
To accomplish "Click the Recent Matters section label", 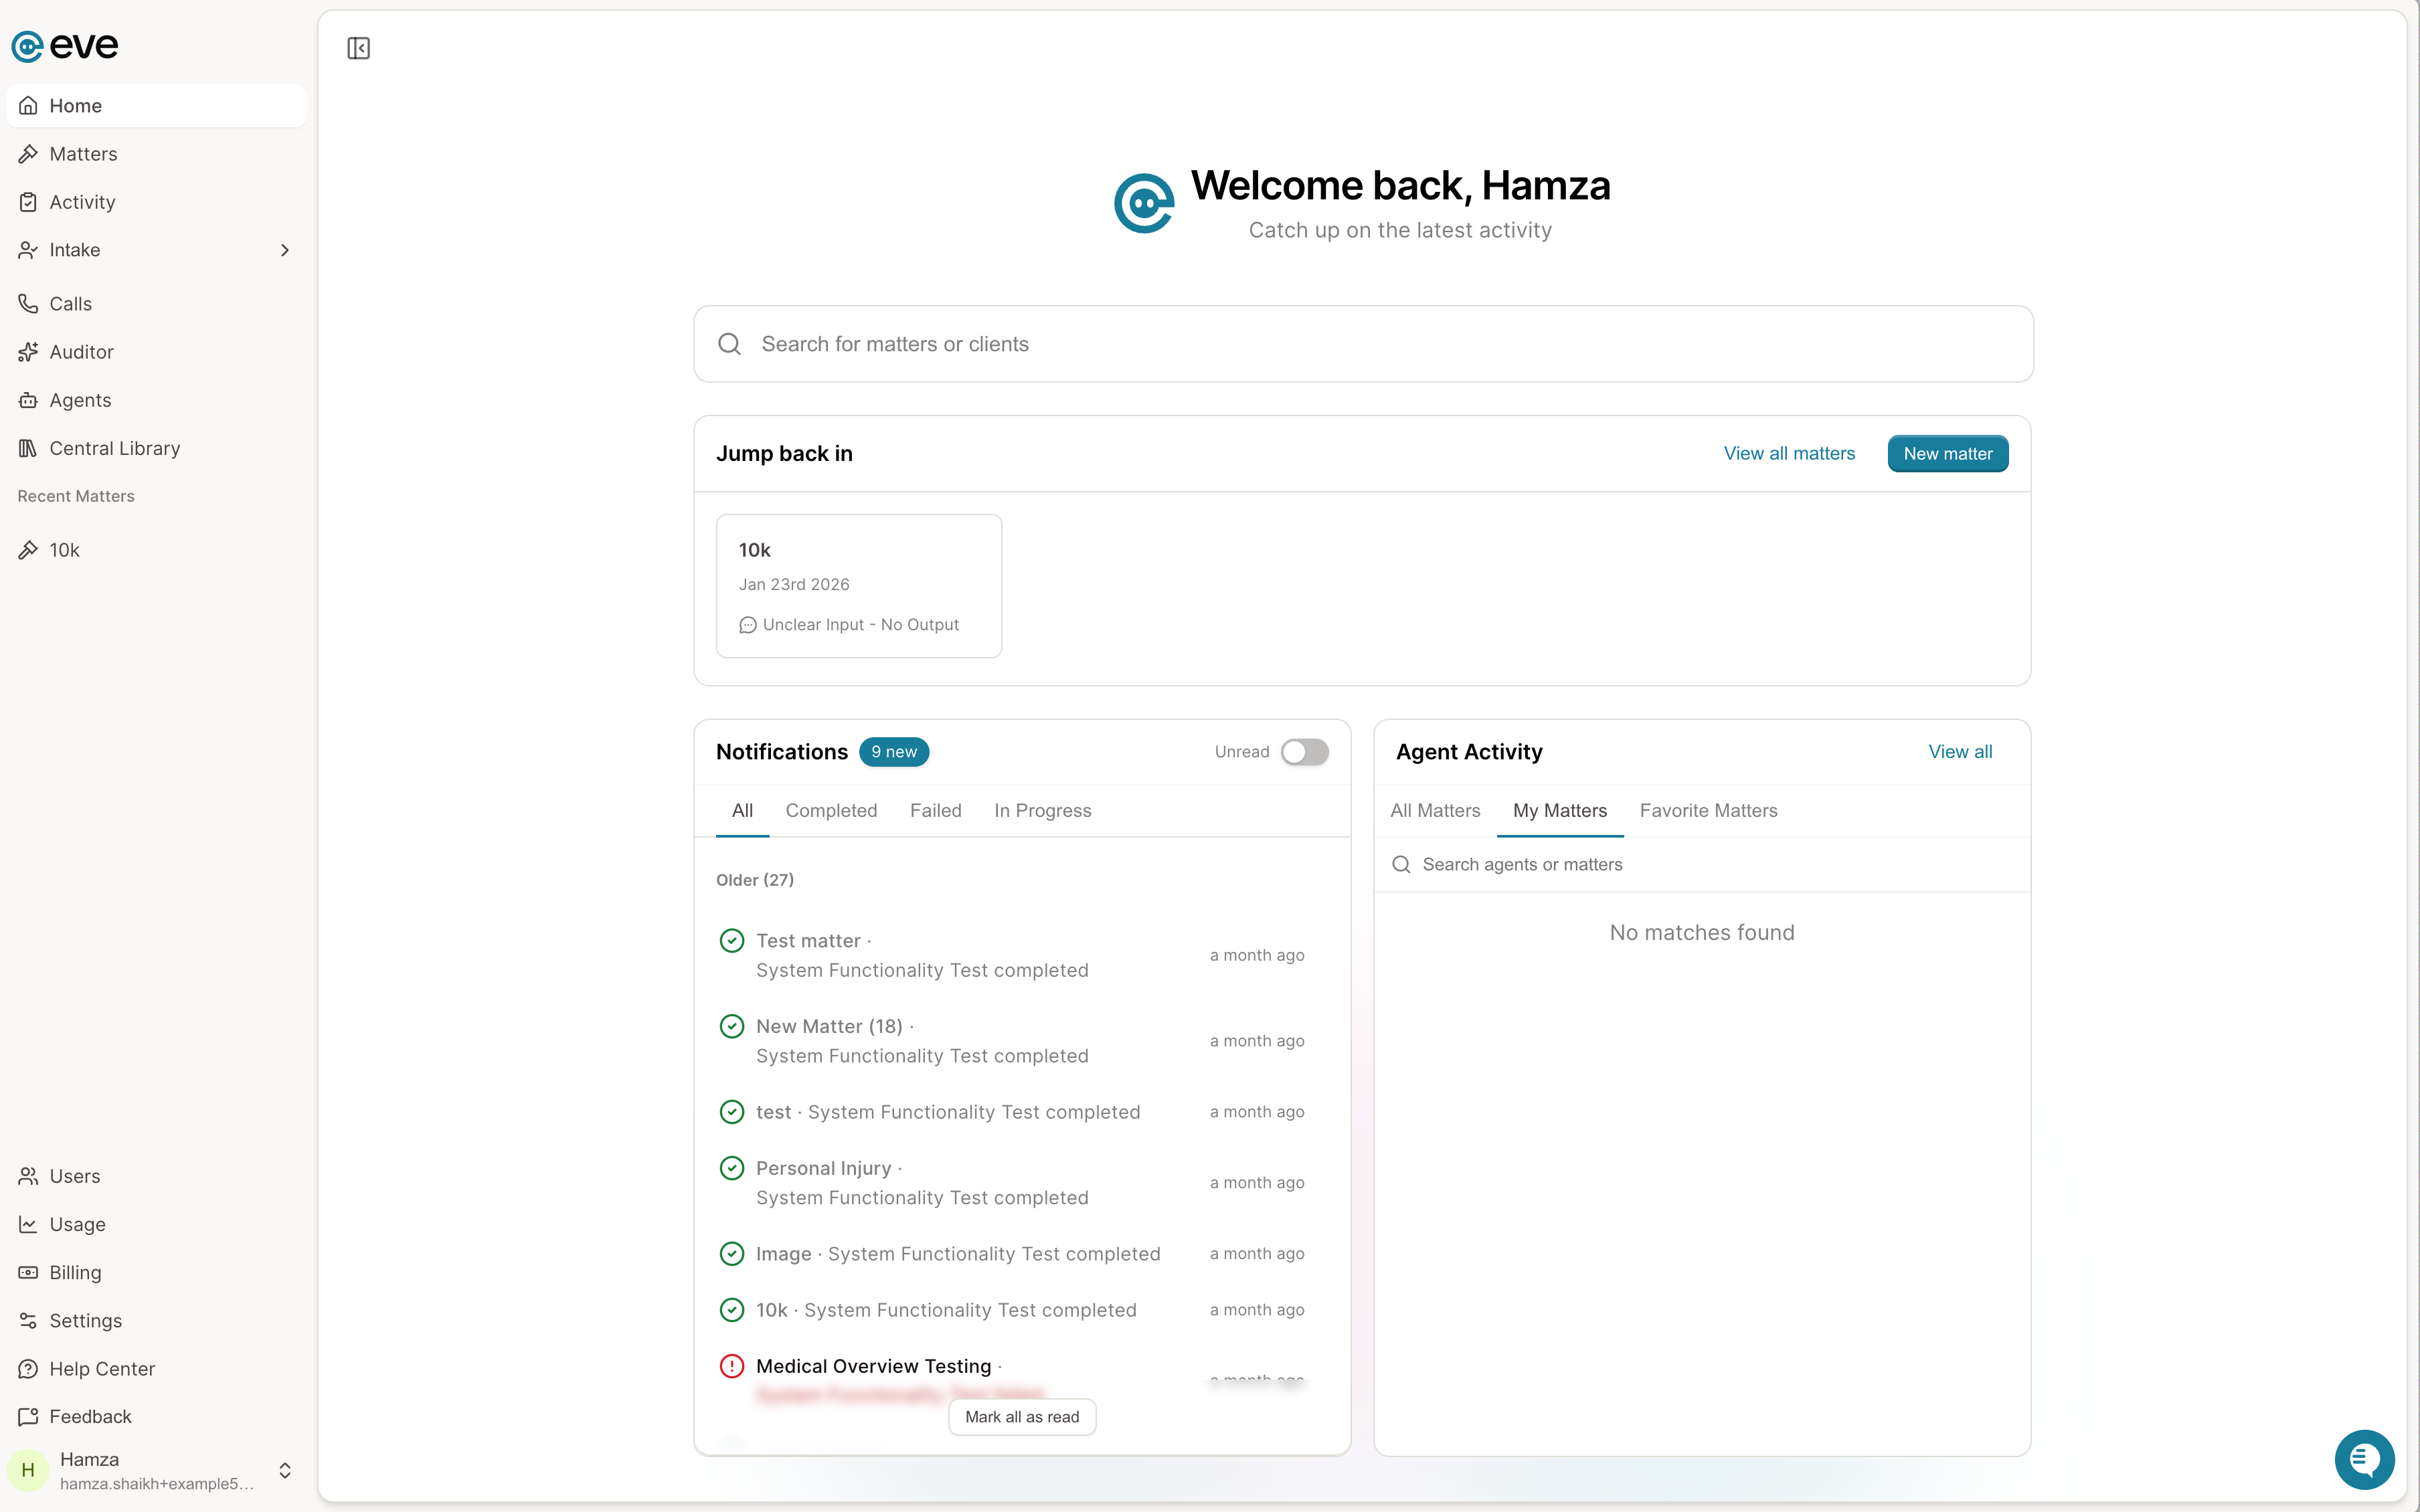I will [x=76, y=496].
